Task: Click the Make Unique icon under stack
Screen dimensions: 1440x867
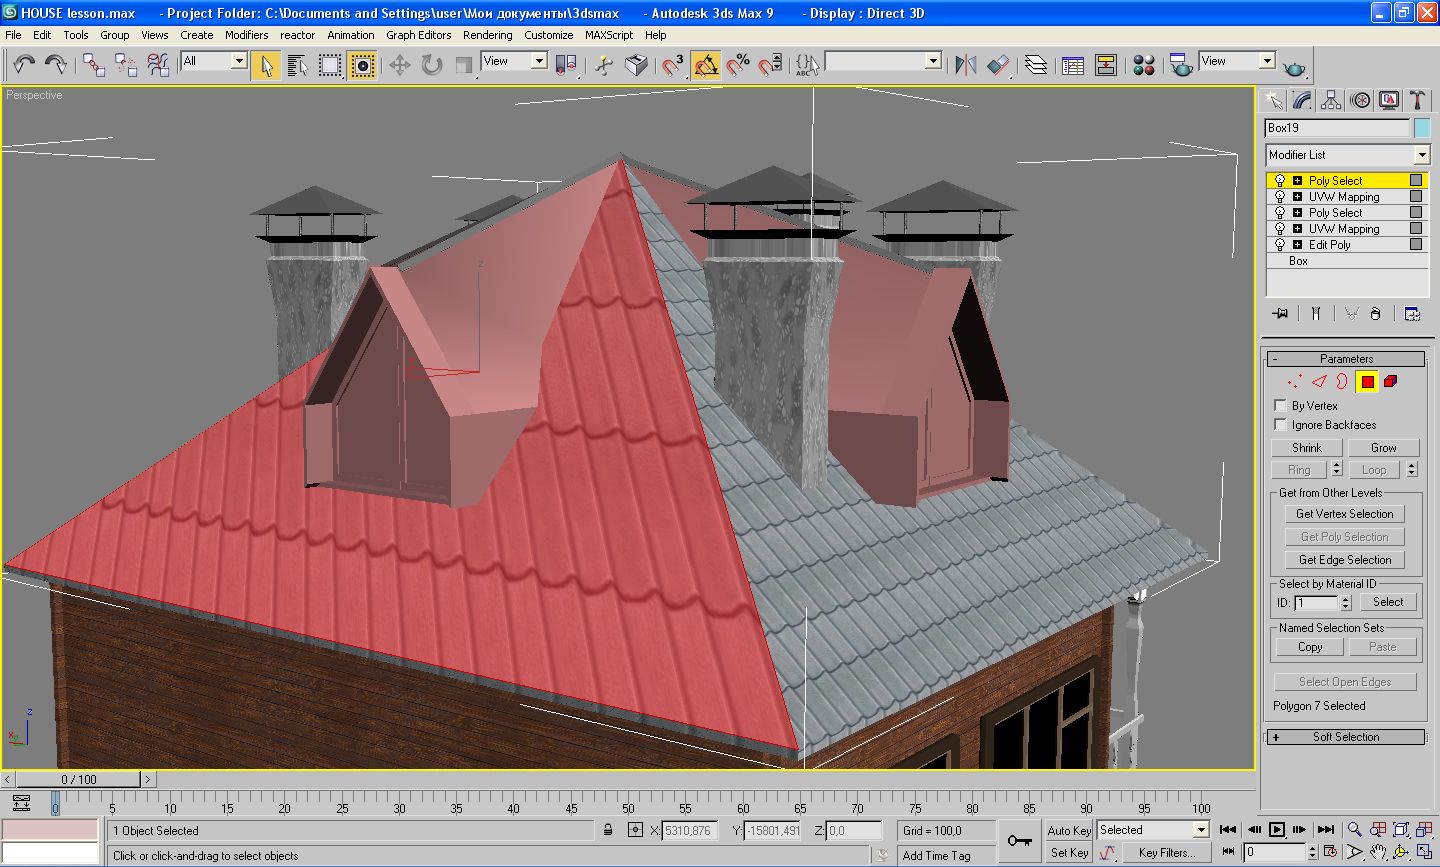Action: pyautogui.click(x=1351, y=313)
